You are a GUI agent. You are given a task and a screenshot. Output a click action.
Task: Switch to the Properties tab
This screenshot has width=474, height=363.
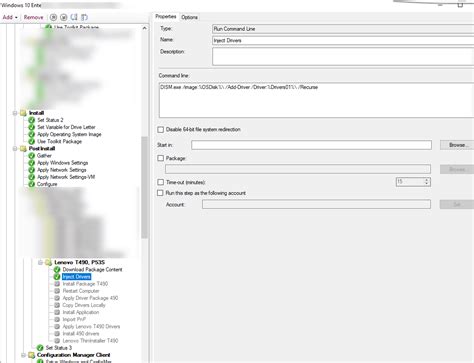pyautogui.click(x=166, y=17)
